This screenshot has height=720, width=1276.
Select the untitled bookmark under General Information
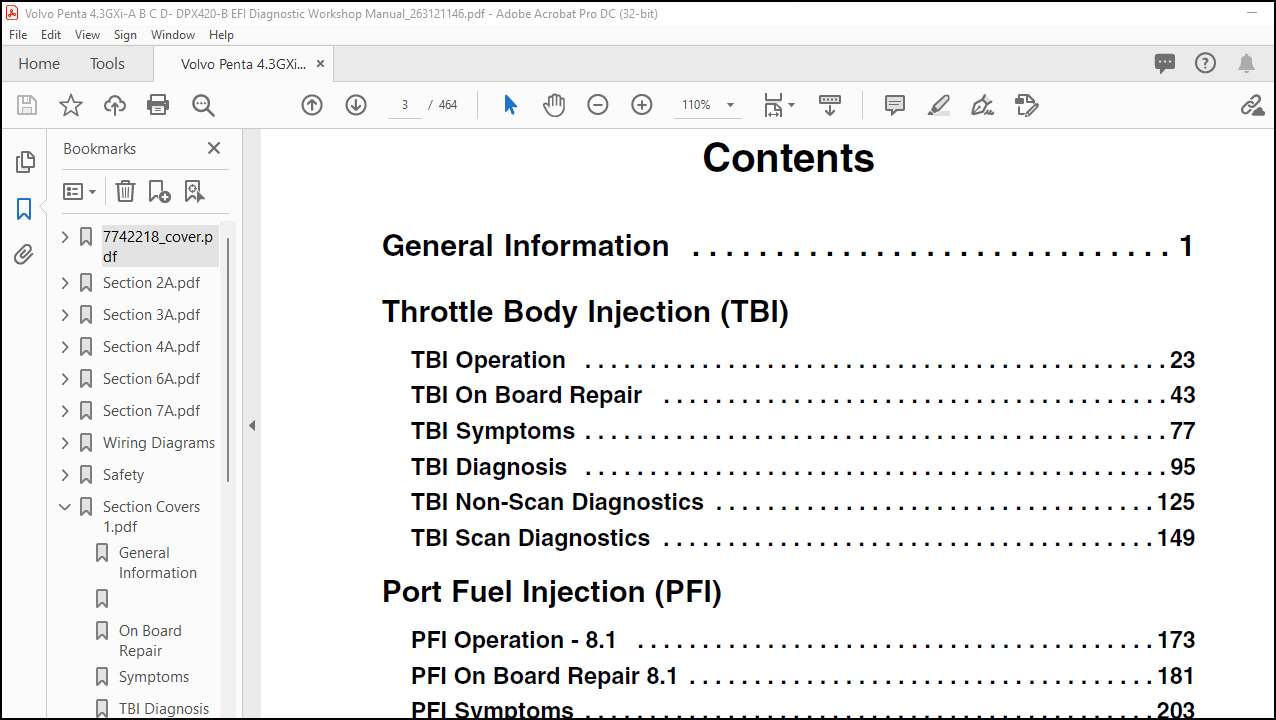coord(102,599)
